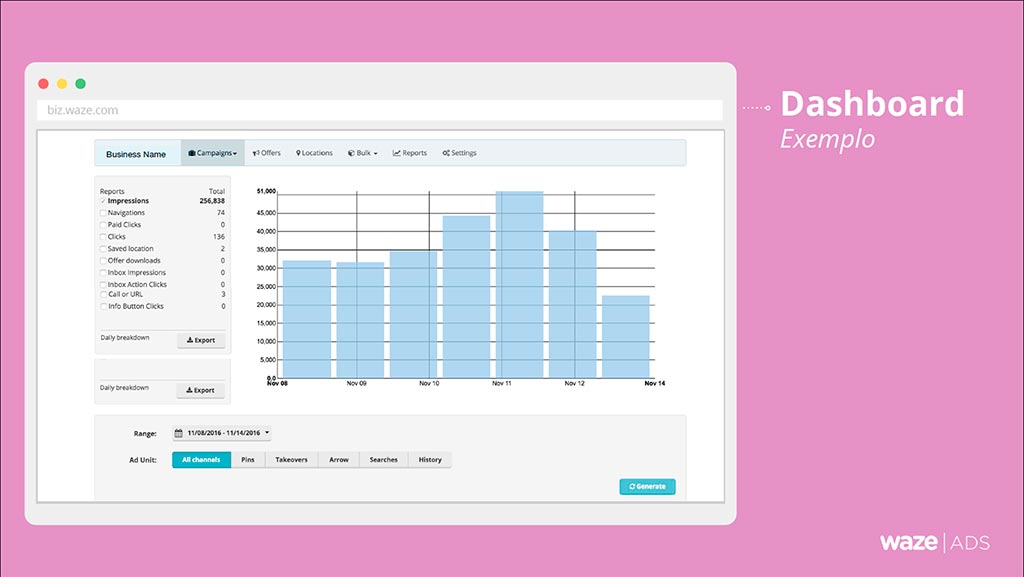Image resolution: width=1024 pixels, height=577 pixels.
Task: Click the Nov 10 axis label
Action: (x=429, y=383)
